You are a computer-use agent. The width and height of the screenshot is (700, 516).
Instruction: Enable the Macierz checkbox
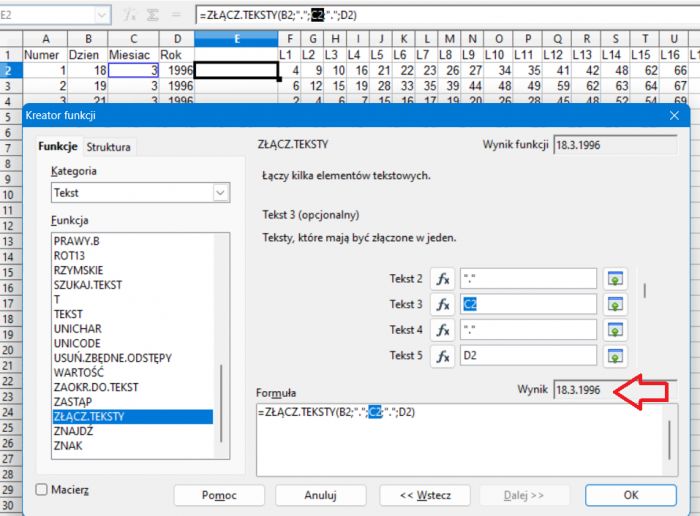pyautogui.click(x=42, y=490)
